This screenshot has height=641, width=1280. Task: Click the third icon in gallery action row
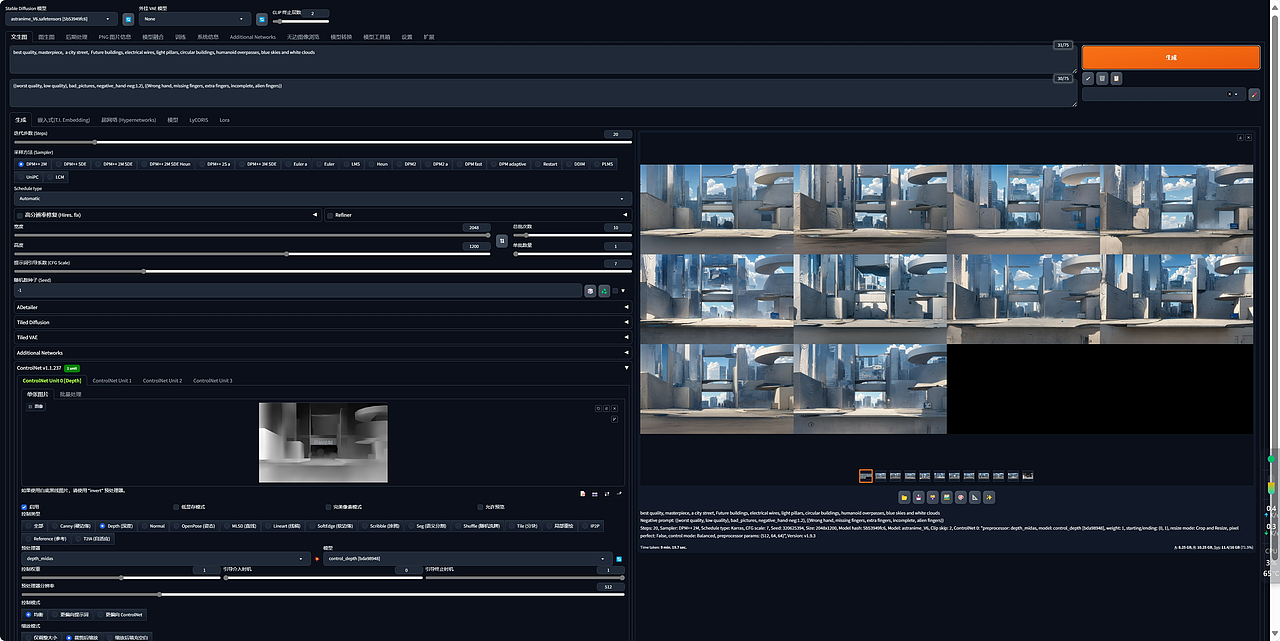pyautogui.click(x=932, y=497)
